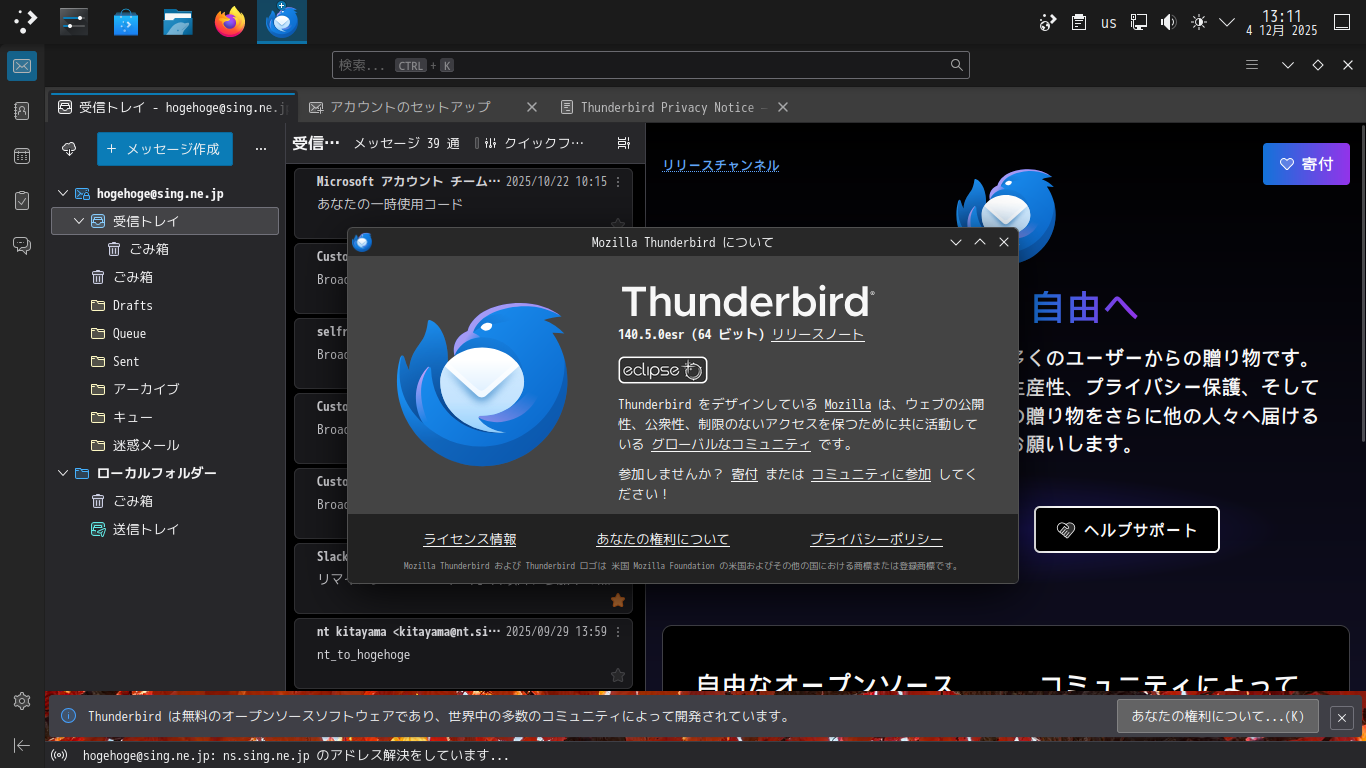Image resolution: width=1366 pixels, height=768 pixels.
Task: Open the software store from the panel
Action: pyautogui.click(x=126, y=22)
